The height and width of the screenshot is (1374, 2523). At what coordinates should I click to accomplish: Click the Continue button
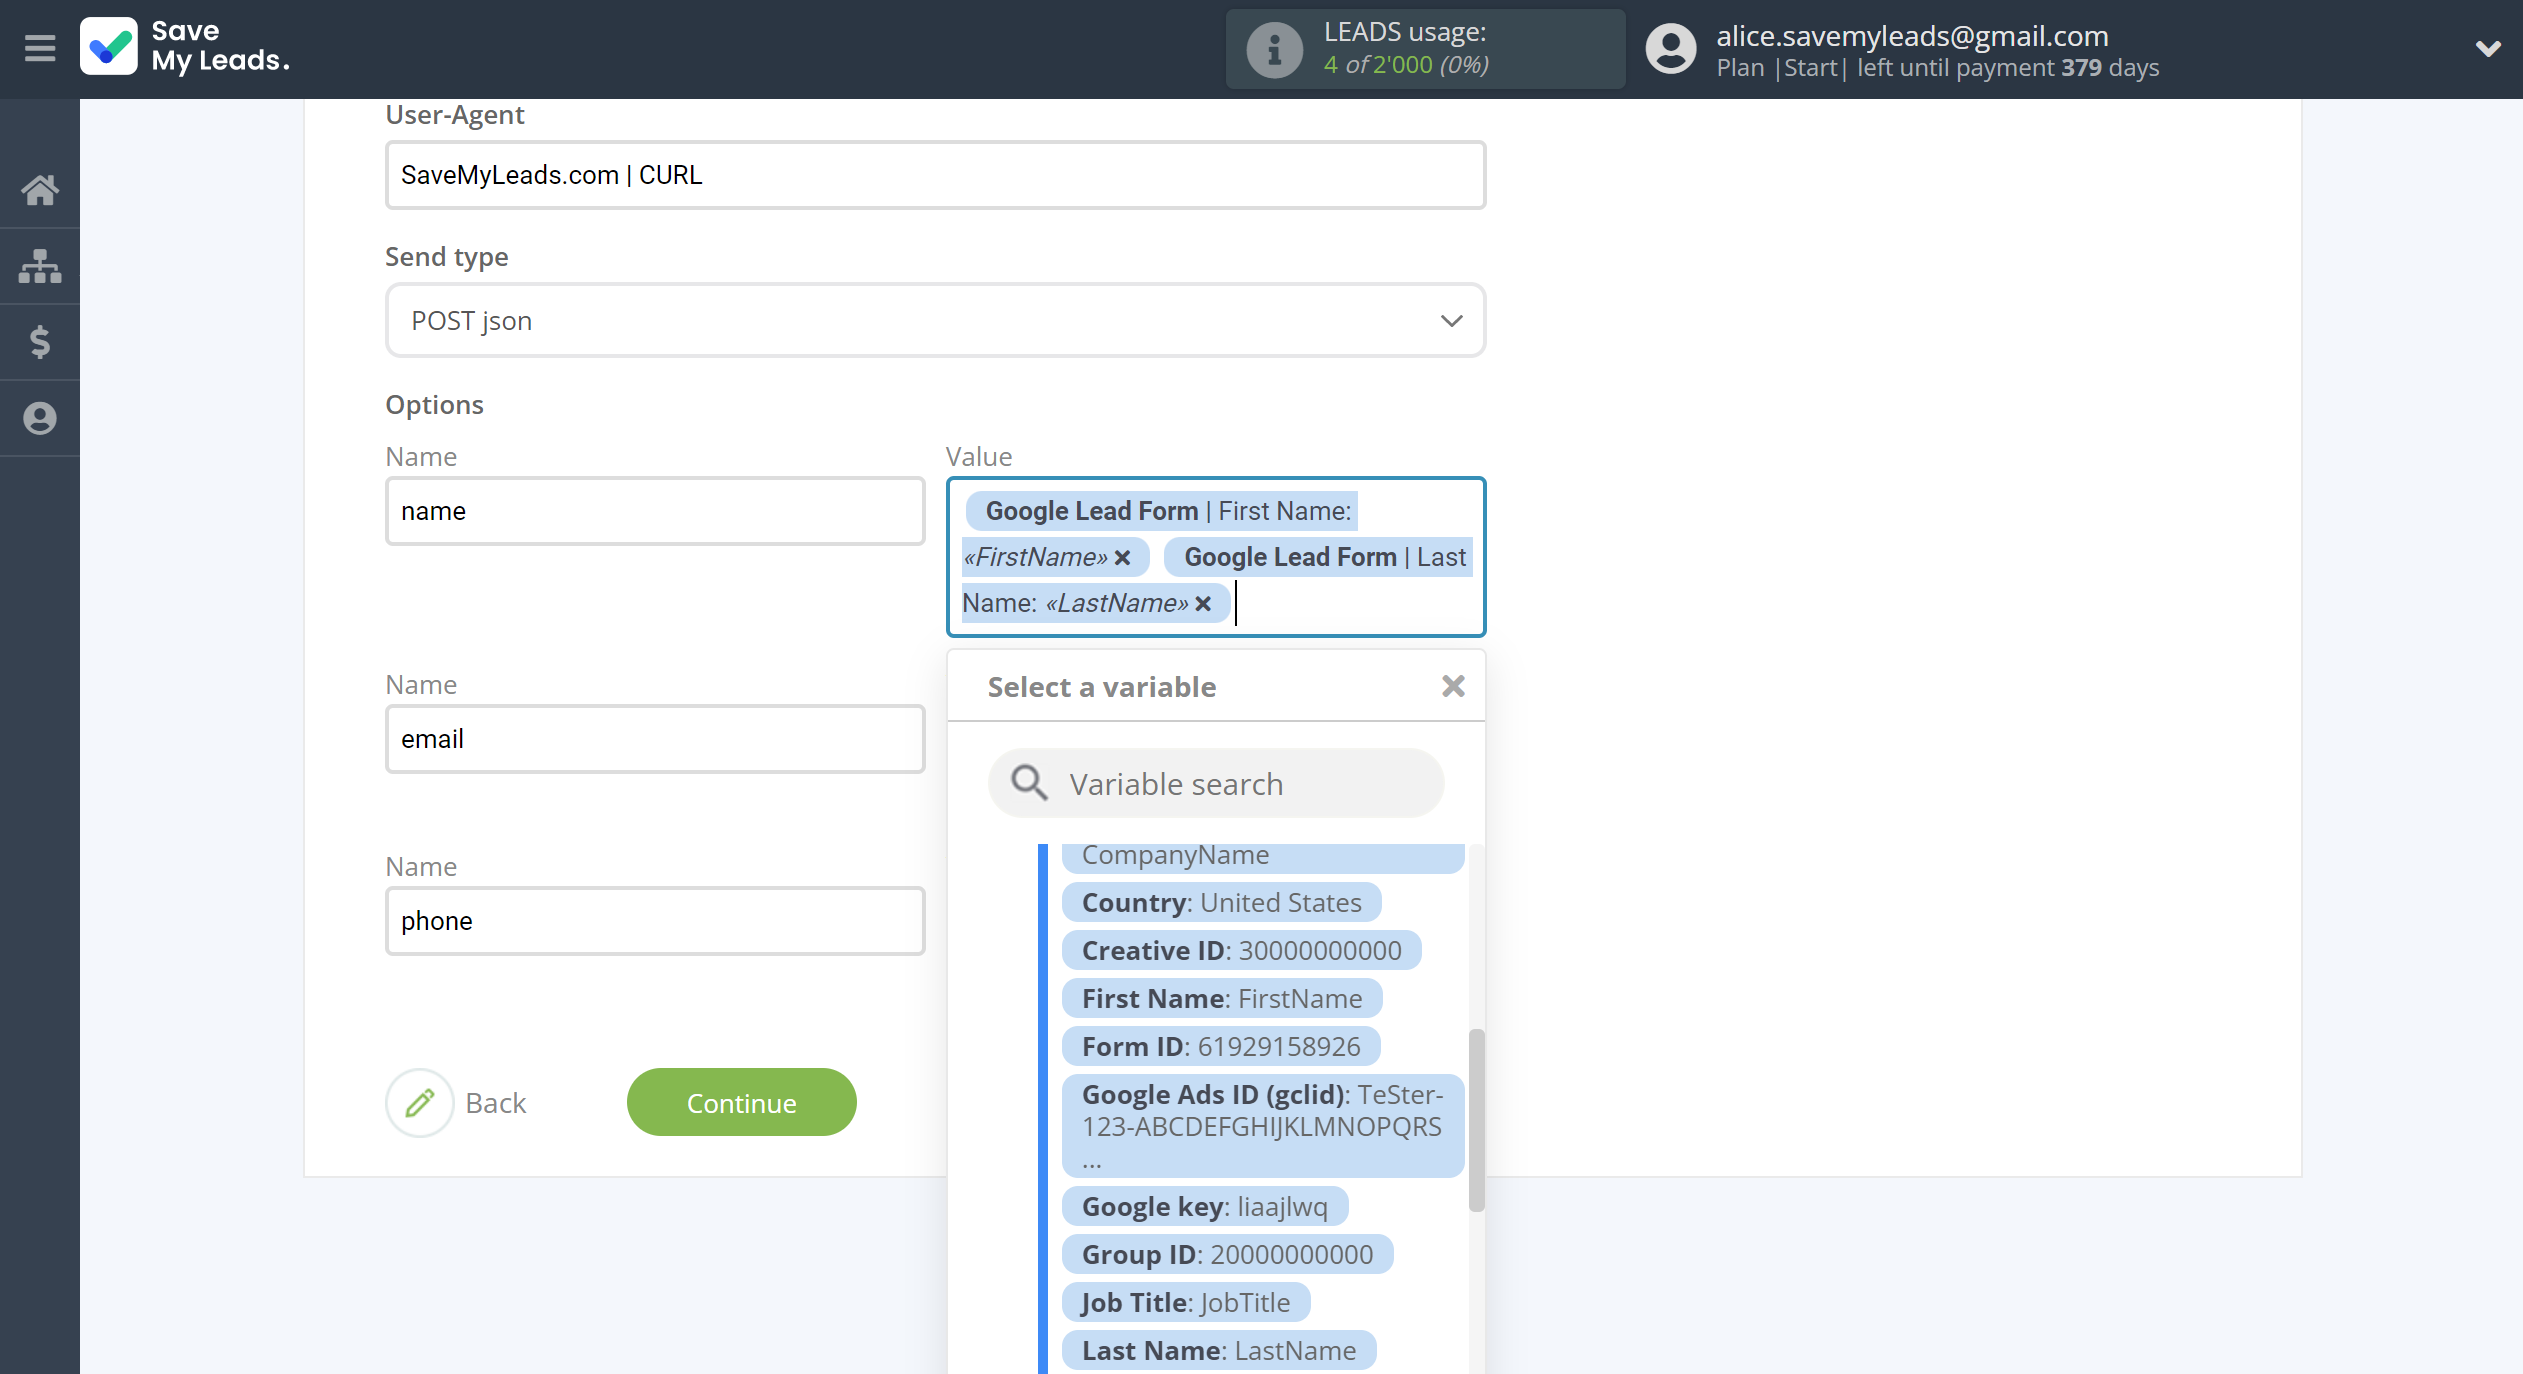741,1103
